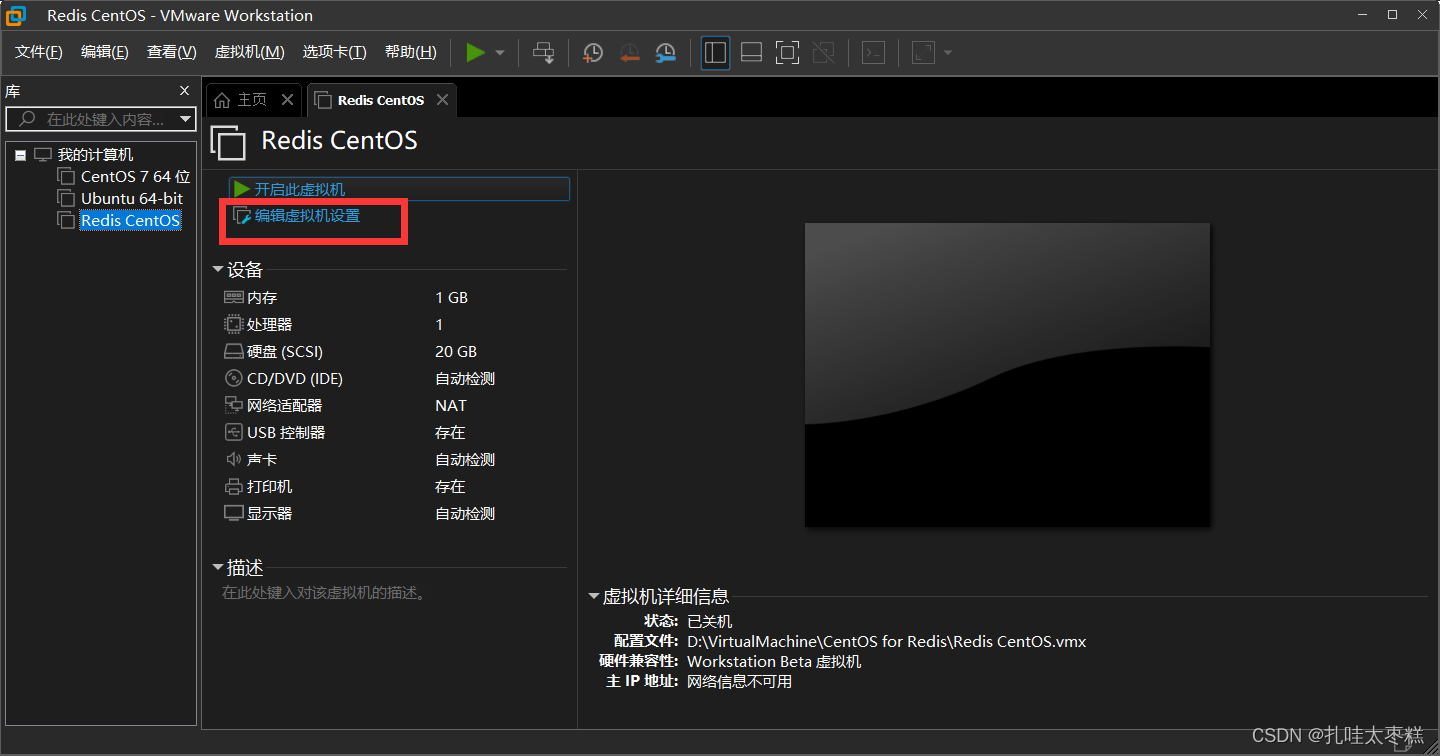Screen dimensions: 1440x756
Task: Open the power options dropdown arrow
Action: (x=500, y=53)
